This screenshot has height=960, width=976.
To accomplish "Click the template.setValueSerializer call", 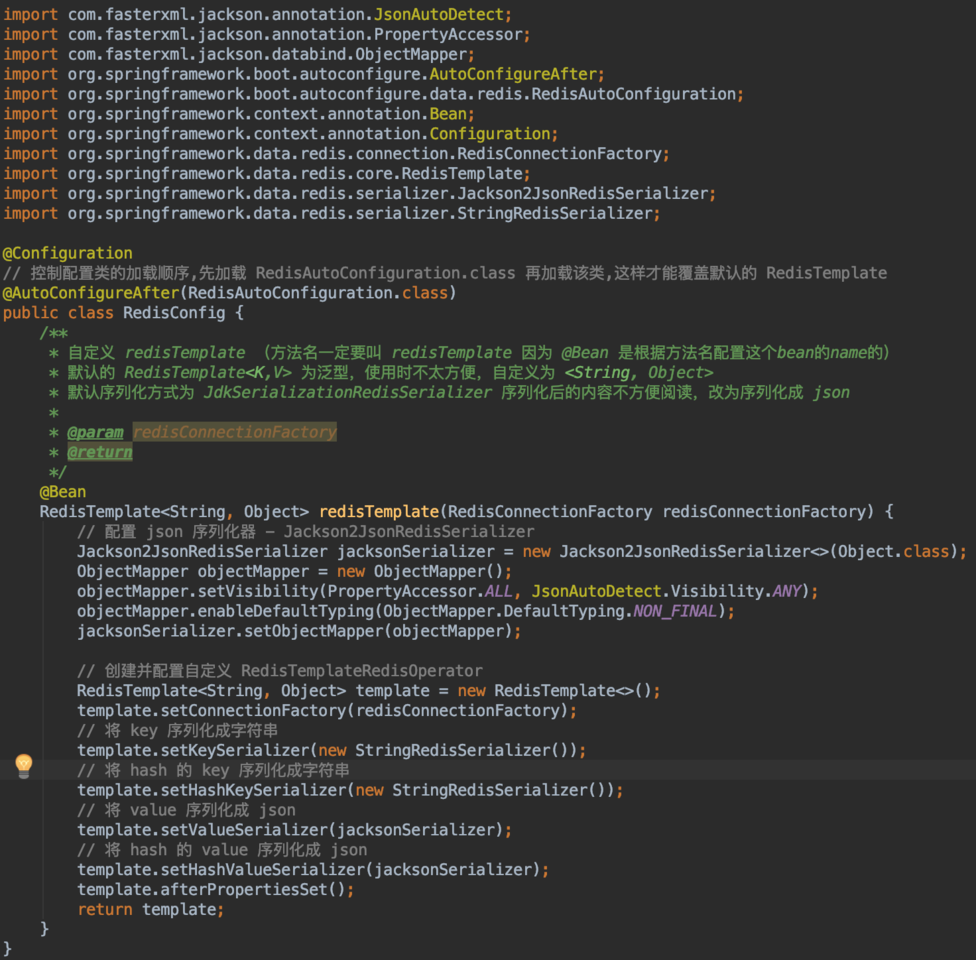I will pyautogui.click(x=294, y=831).
